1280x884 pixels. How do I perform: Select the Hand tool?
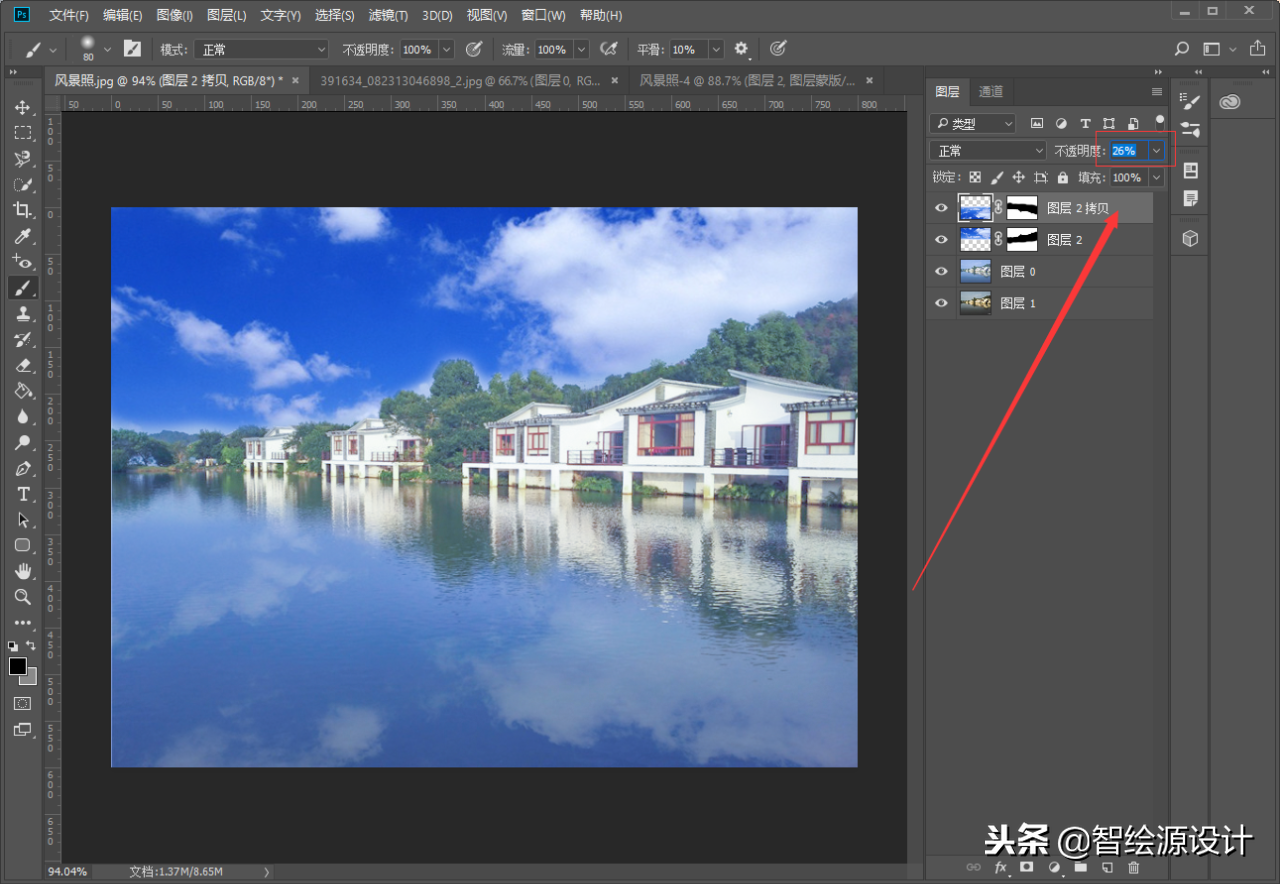[x=22, y=571]
